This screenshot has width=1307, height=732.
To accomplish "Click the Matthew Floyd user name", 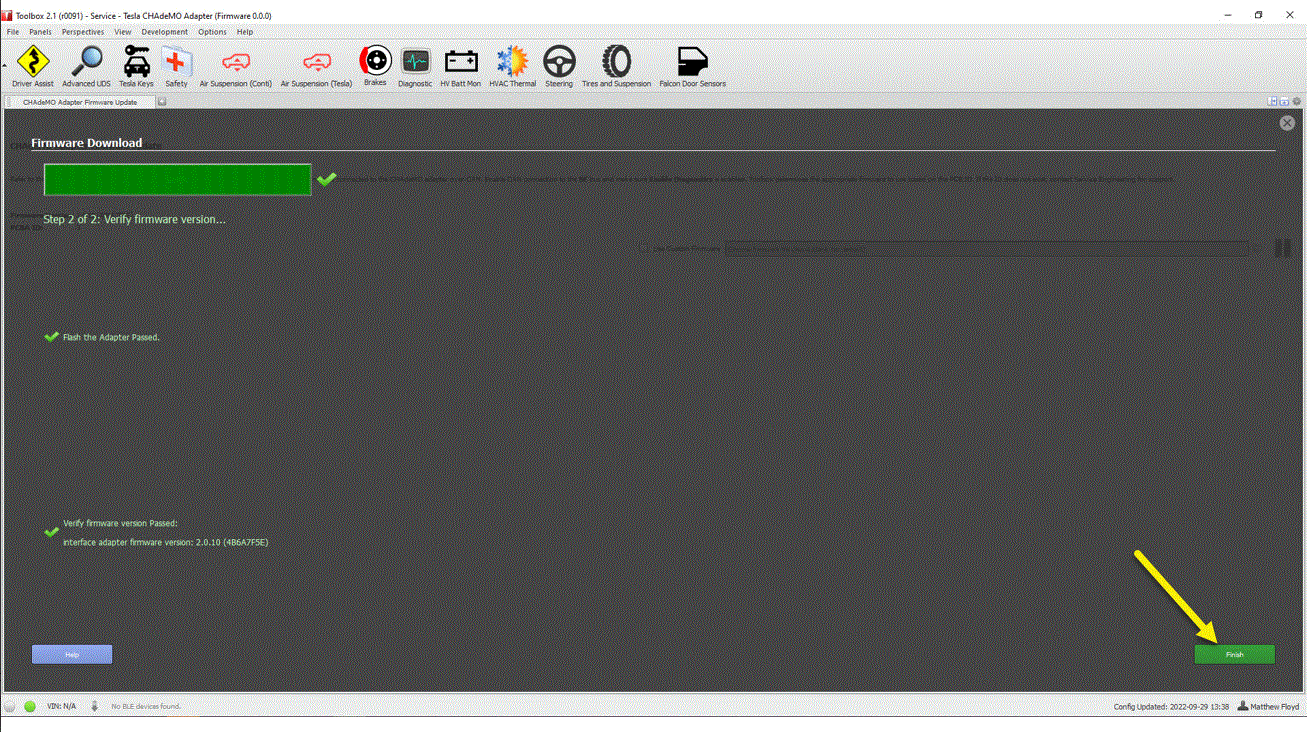I will (x=1276, y=707).
